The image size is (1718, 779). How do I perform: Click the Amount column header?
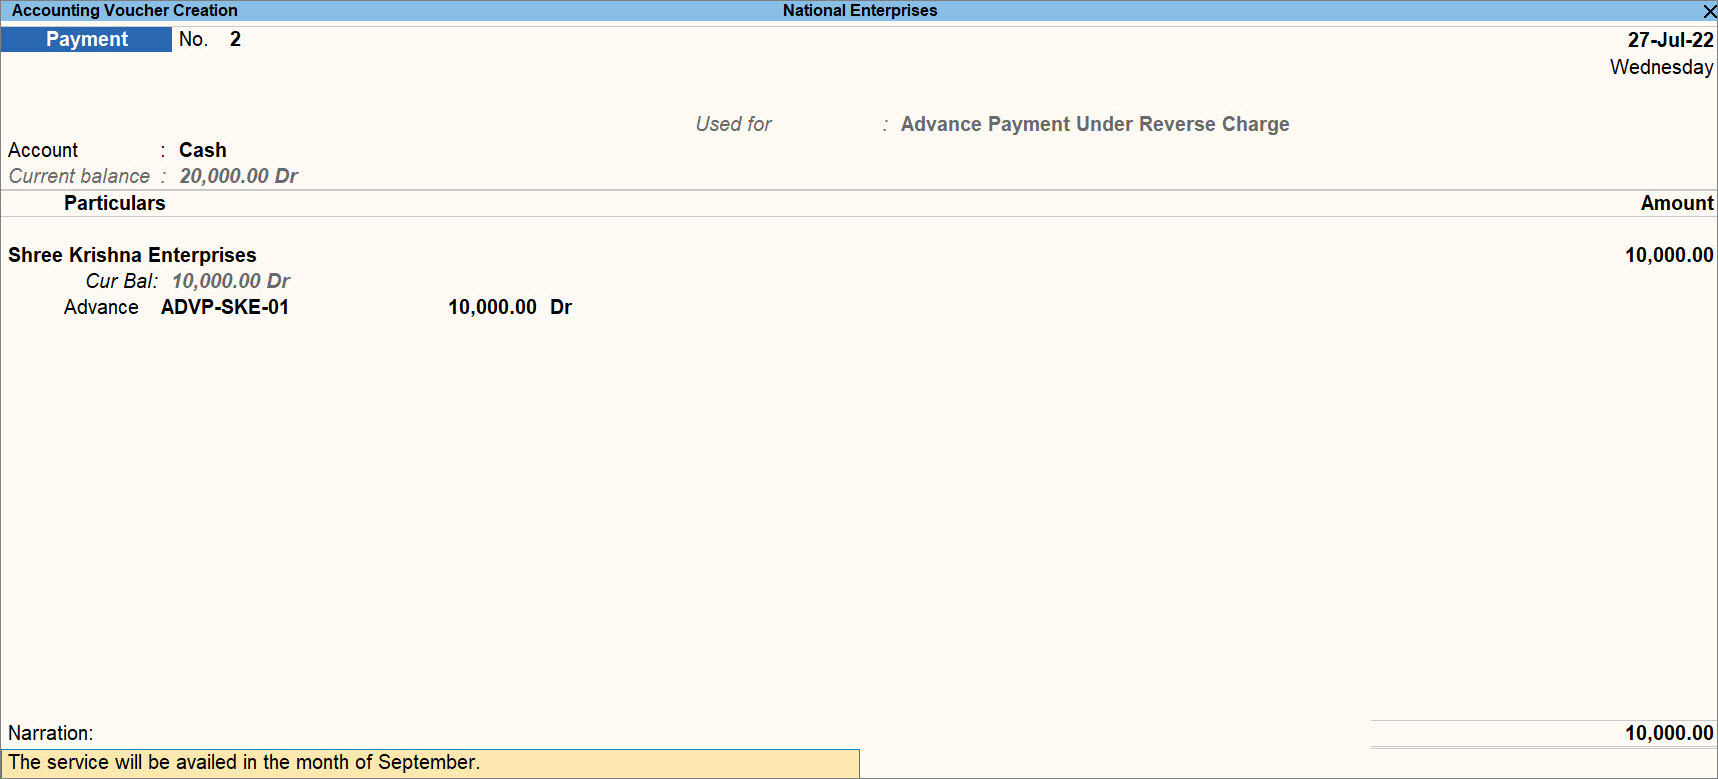pyautogui.click(x=1677, y=203)
